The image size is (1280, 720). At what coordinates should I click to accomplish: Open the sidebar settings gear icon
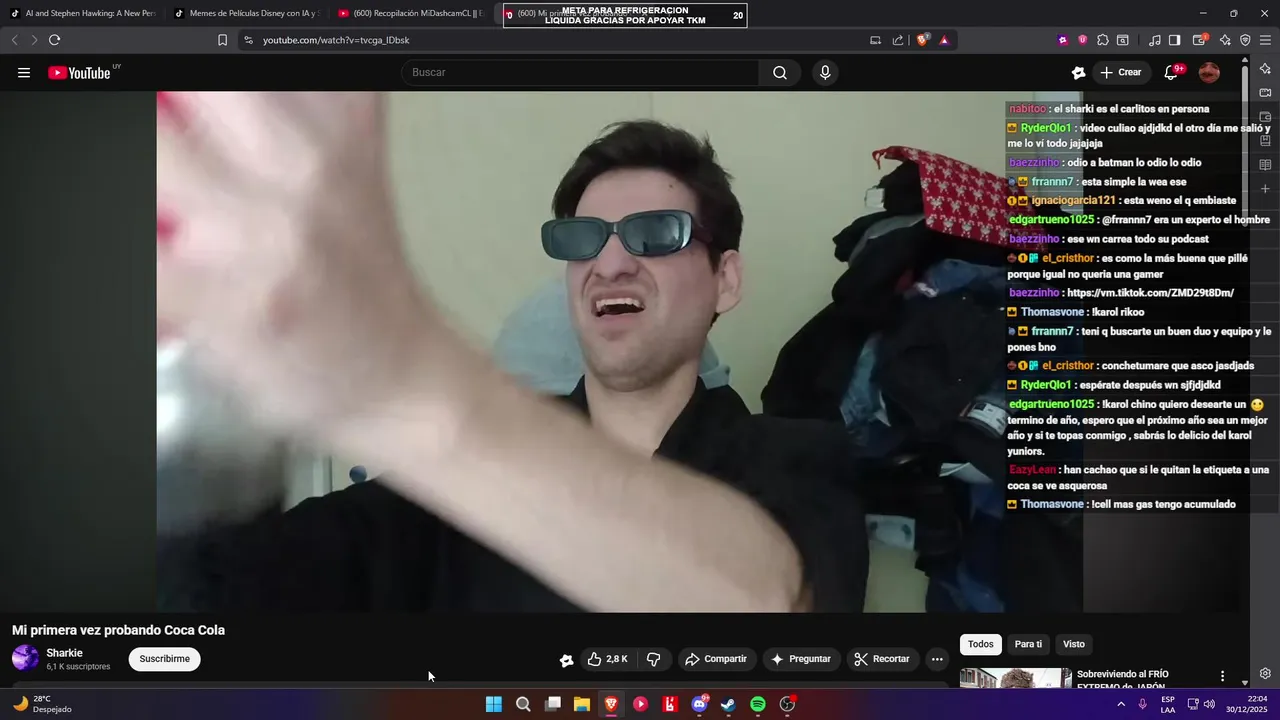tap(1265, 674)
